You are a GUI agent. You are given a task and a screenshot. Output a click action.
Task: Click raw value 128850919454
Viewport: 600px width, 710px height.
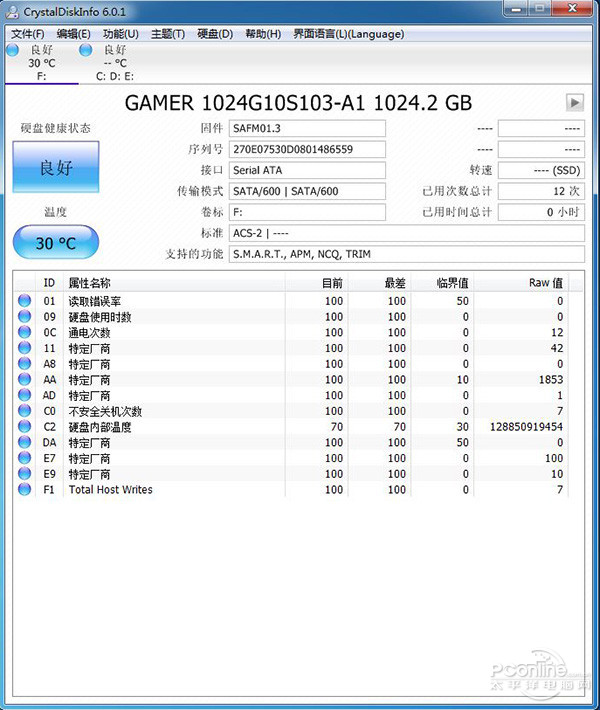coord(526,427)
